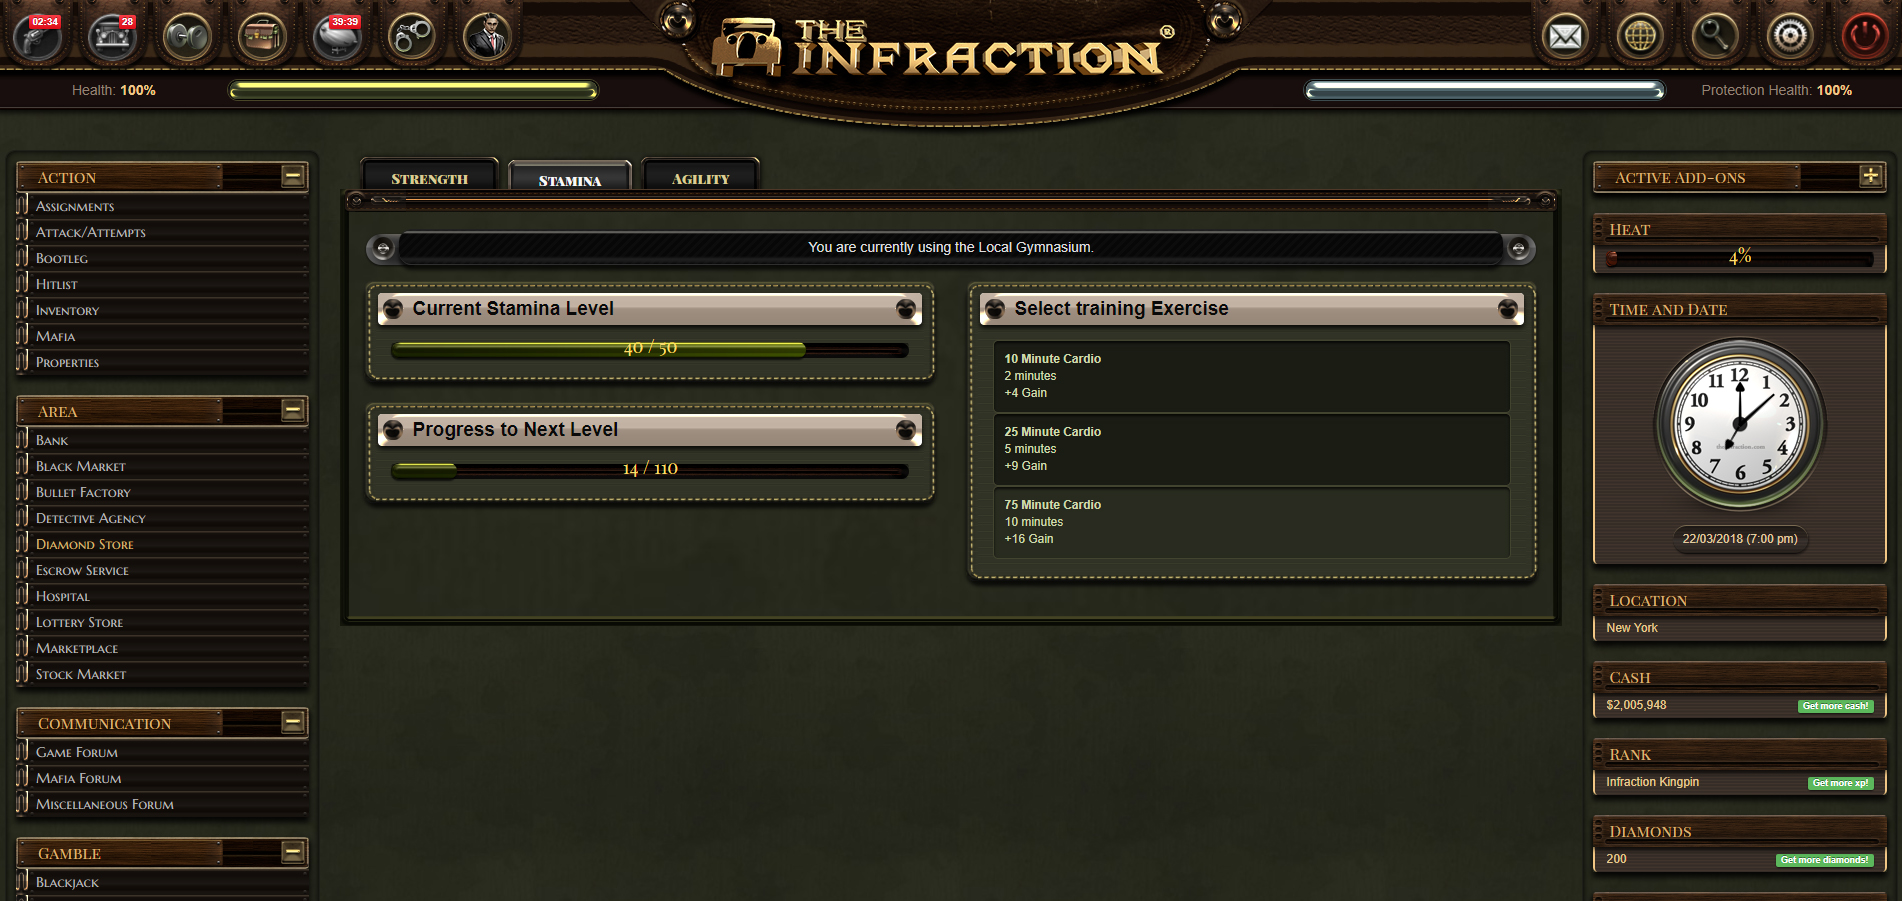Select the 25 Minute Cardio exercise

1251,449
